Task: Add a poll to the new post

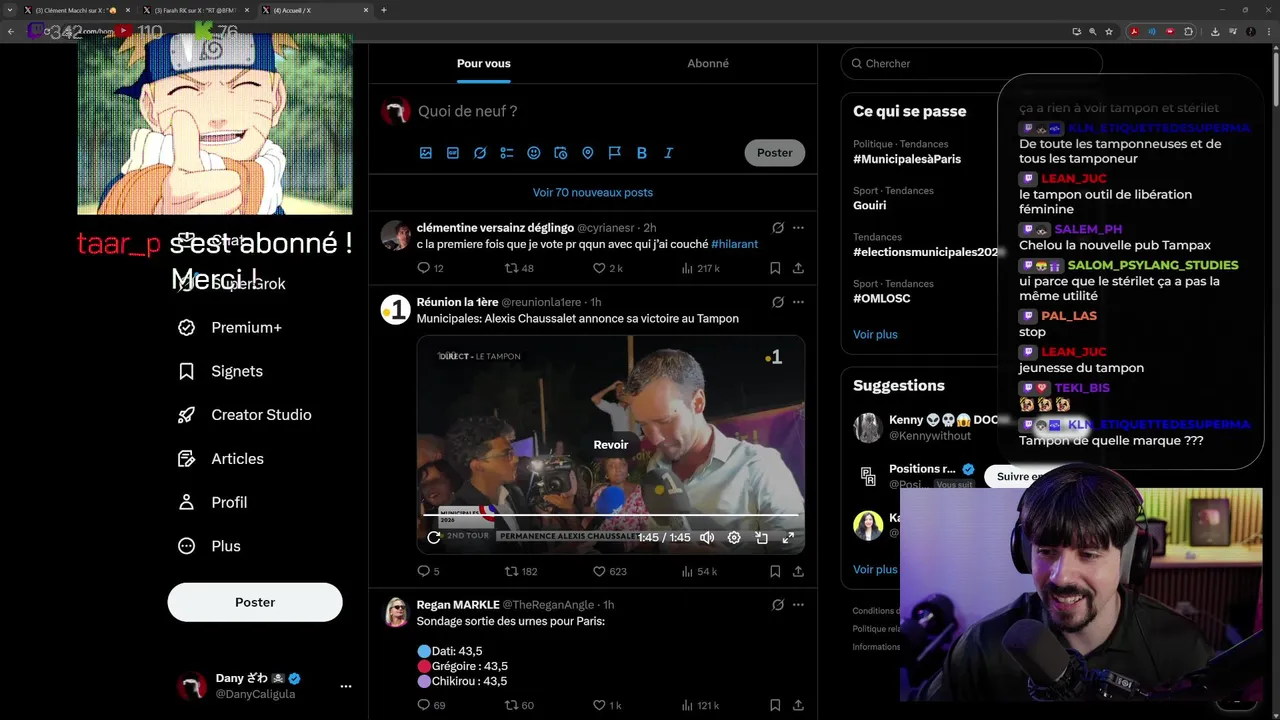Action: [507, 153]
